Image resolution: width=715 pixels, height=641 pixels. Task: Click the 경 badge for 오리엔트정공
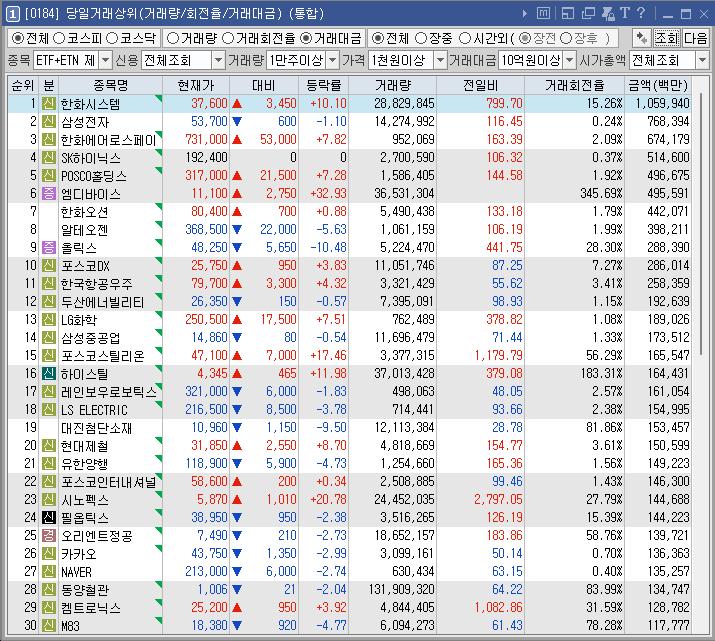point(49,535)
